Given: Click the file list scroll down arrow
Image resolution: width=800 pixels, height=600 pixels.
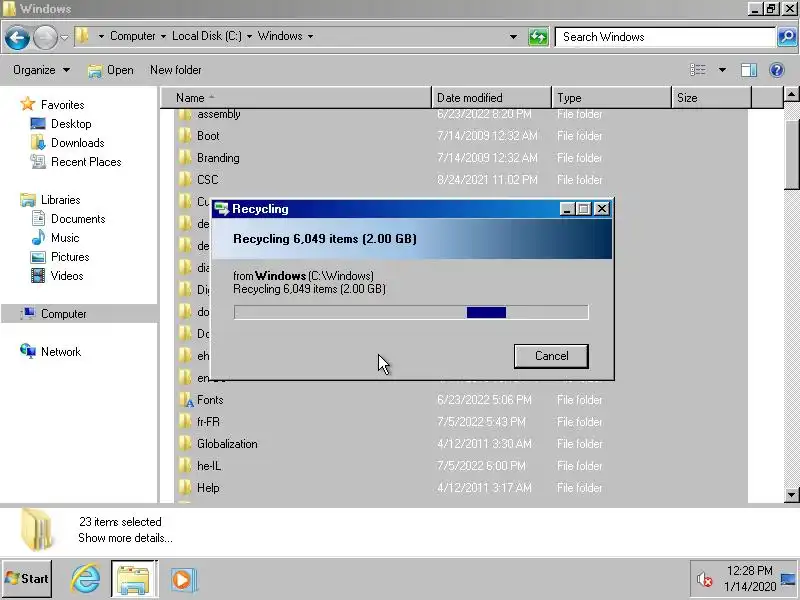Looking at the screenshot, I should pyautogui.click(x=791, y=494).
